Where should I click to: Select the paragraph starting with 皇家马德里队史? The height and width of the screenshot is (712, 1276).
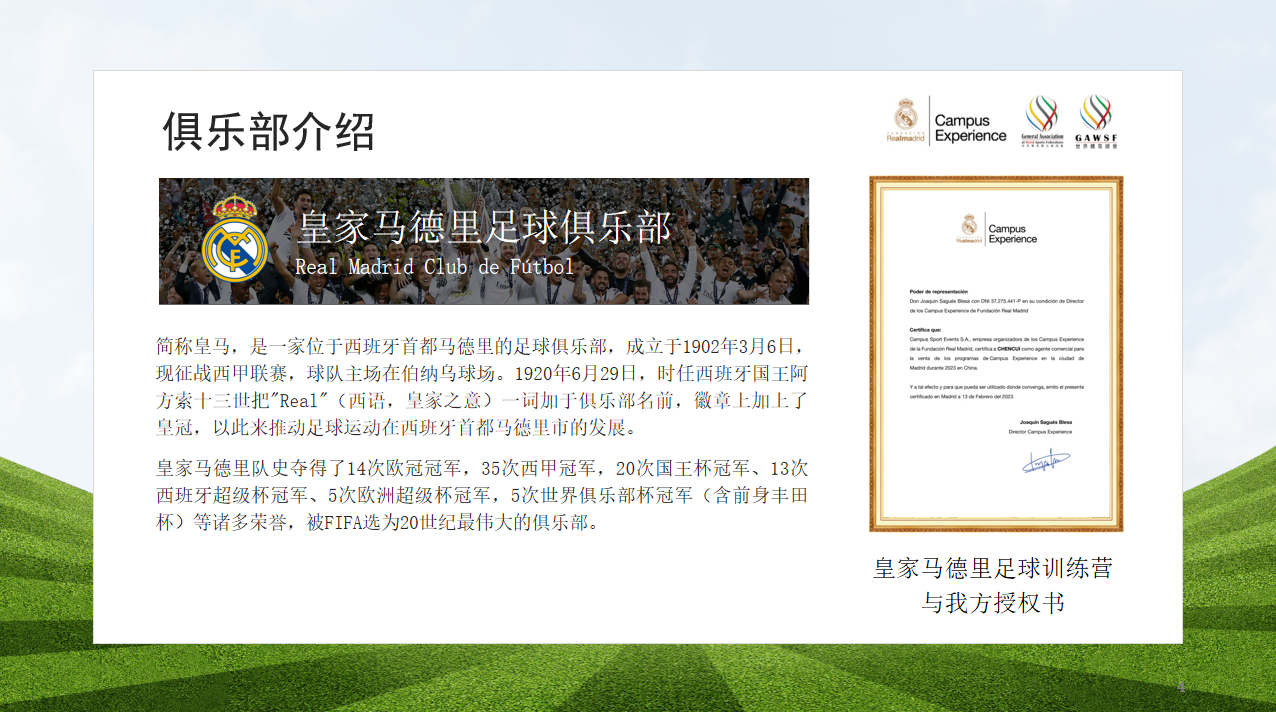[482, 495]
